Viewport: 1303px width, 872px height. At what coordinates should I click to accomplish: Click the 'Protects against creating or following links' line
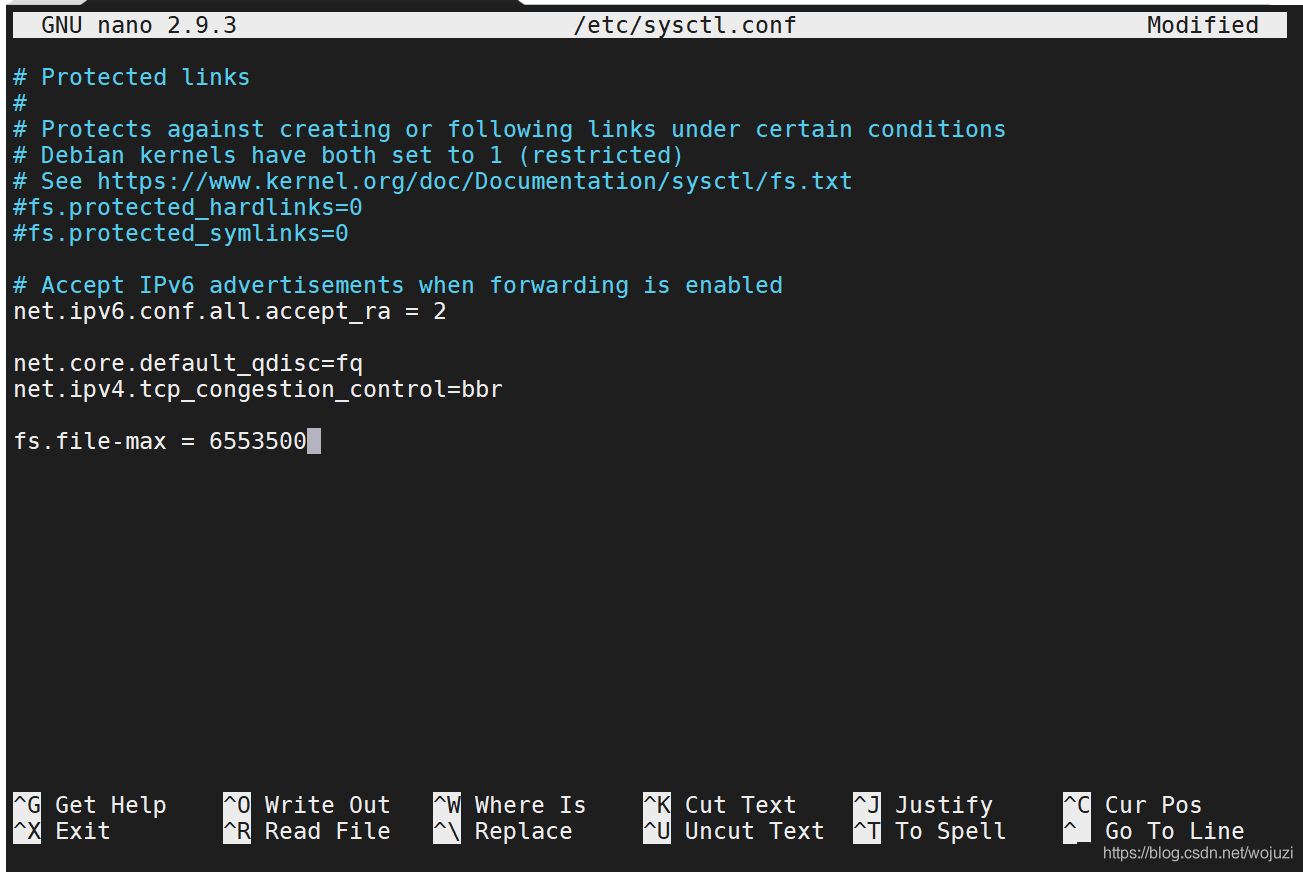510,129
